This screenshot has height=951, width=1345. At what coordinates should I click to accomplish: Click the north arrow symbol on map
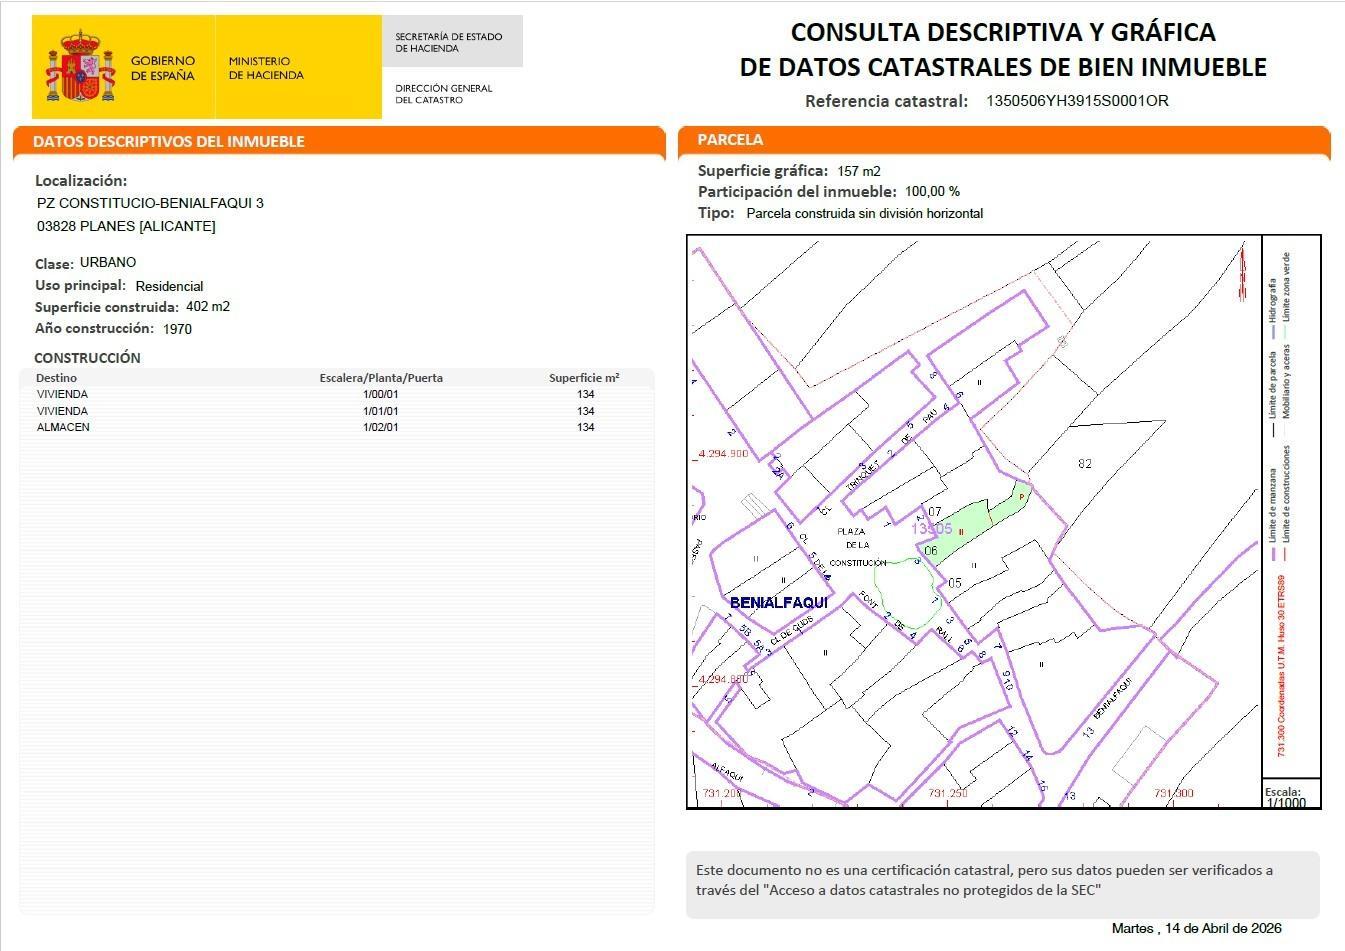click(1243, 273)
